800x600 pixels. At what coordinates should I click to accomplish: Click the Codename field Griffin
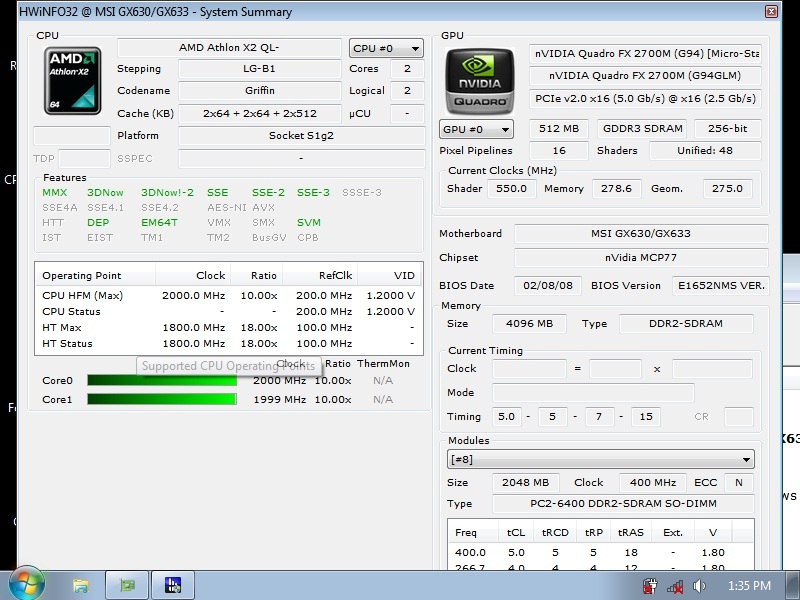point(259,90)
